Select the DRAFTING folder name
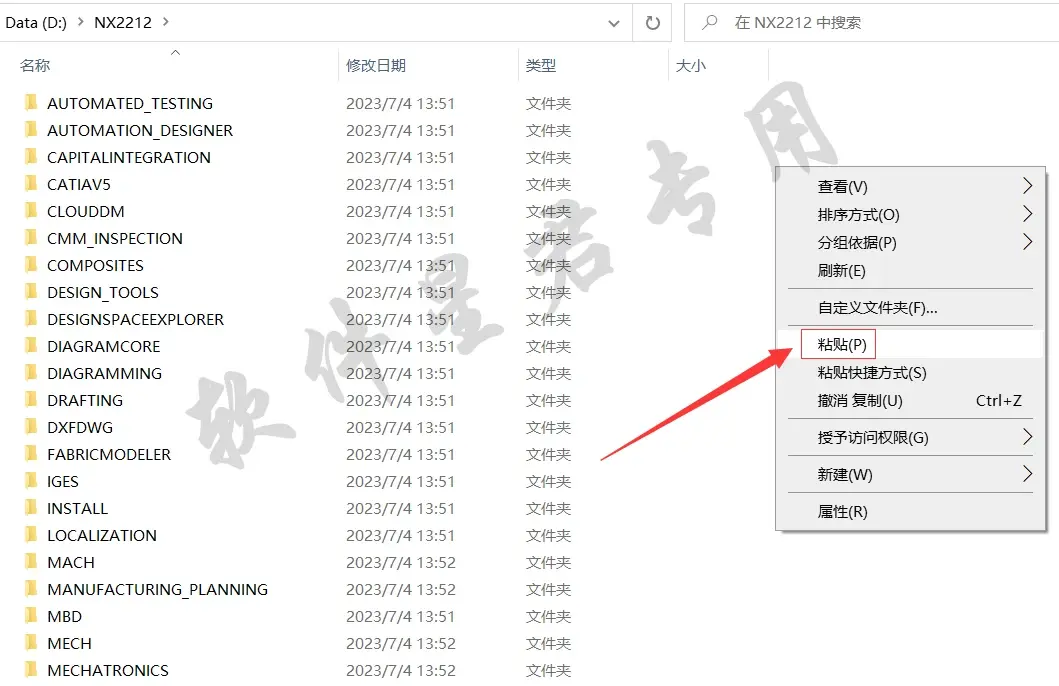The height and width of the screenshot is (686, 1059). tap(85, 400)
